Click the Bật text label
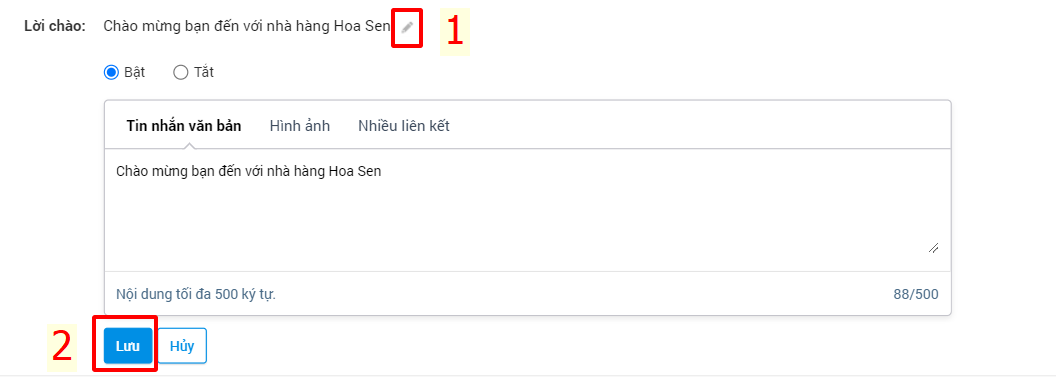 135,72
